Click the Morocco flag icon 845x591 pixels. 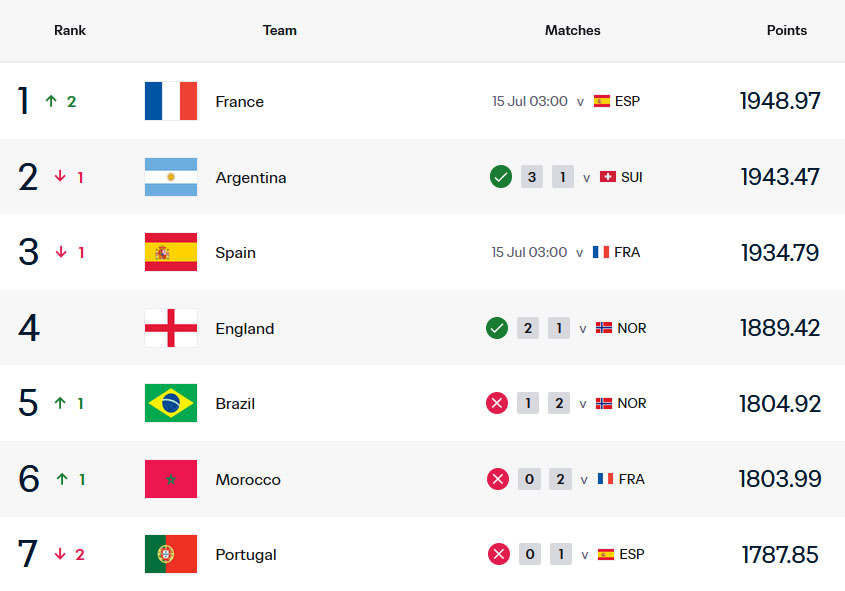click(x=171, y=479)
